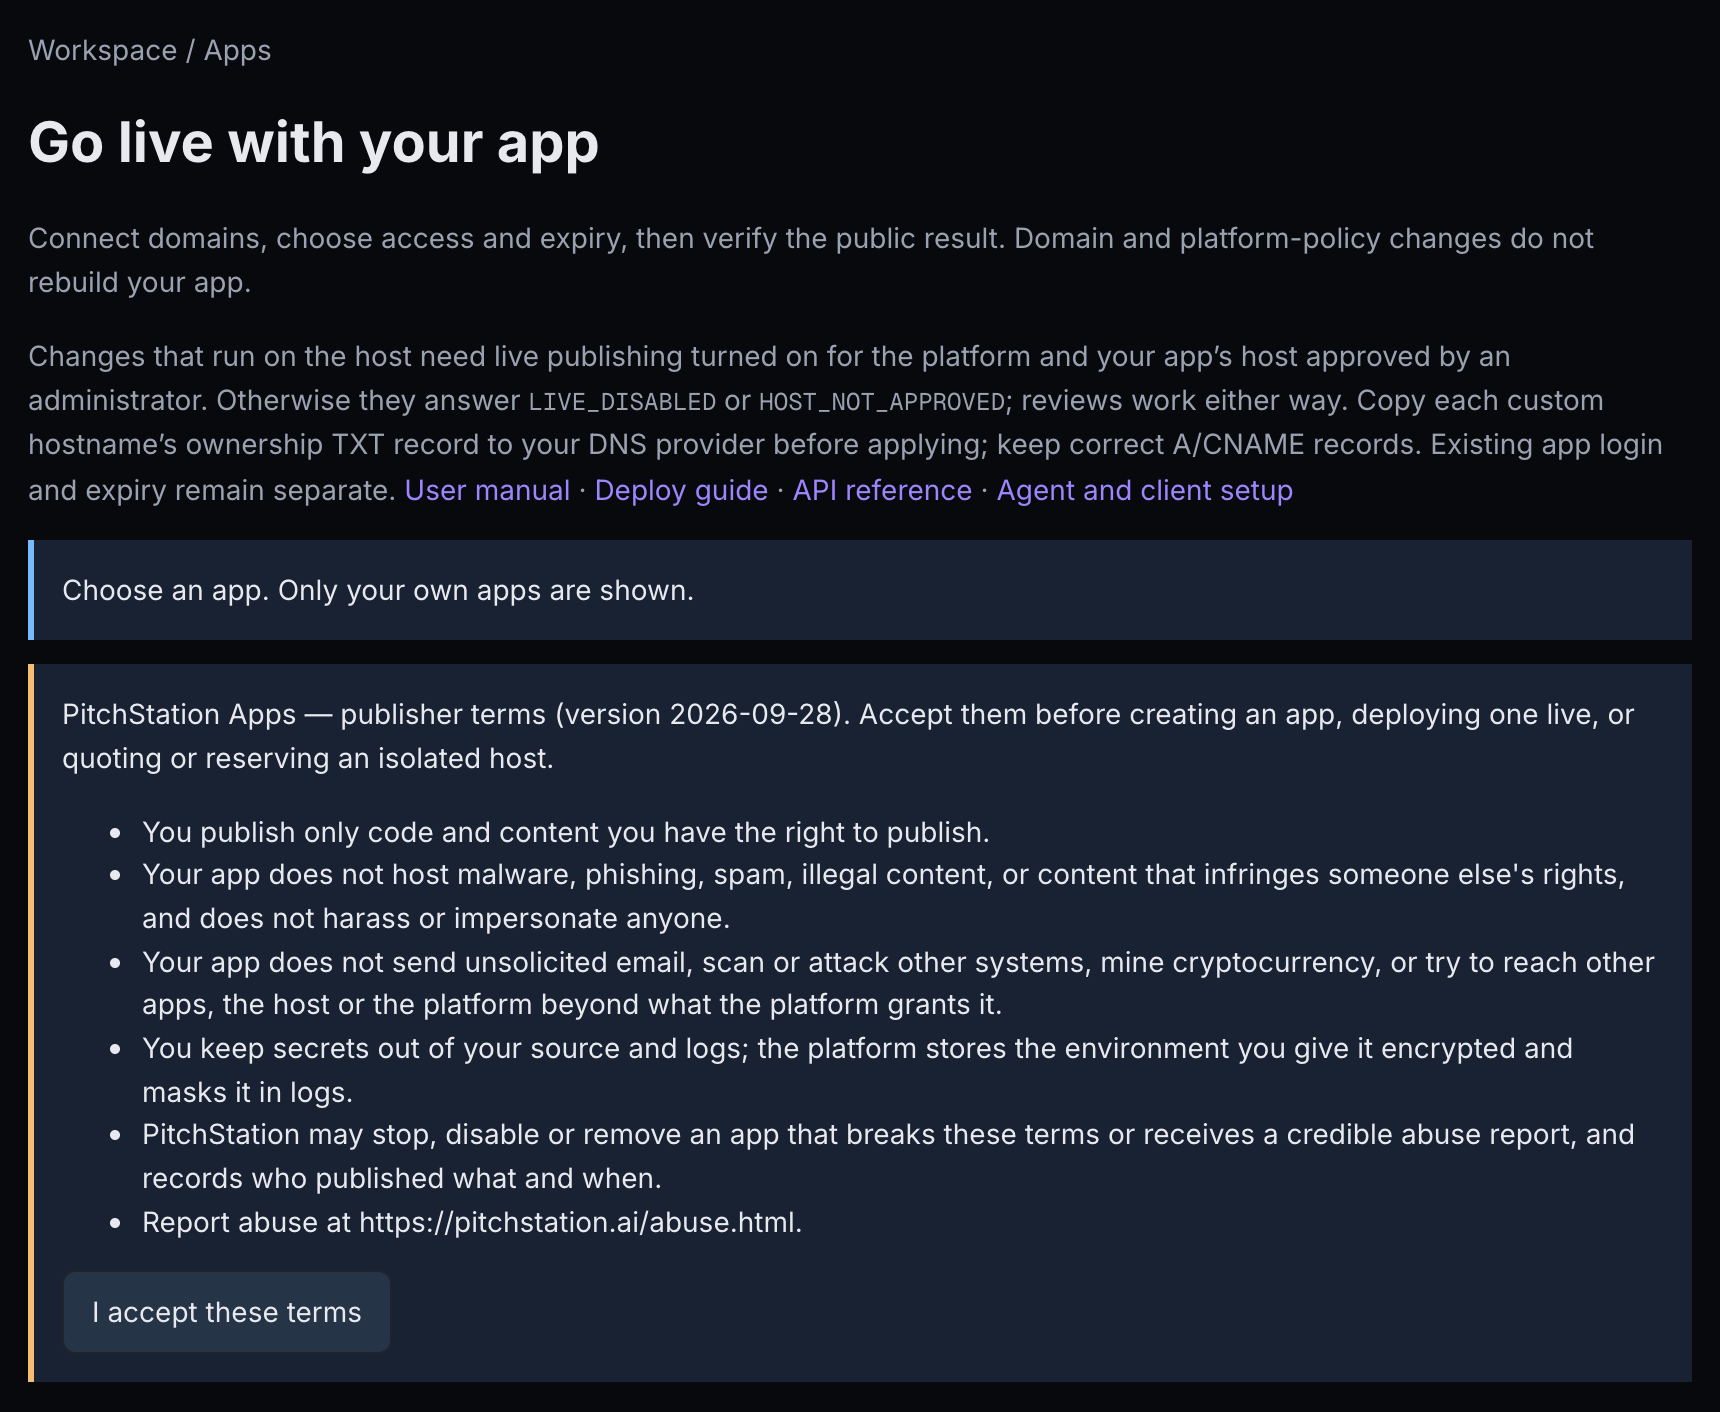Image resolution: width=1720 pixels, height=1412 pixels.
Task: Click the bullet about malware and phishing
Action: (883, 896)
